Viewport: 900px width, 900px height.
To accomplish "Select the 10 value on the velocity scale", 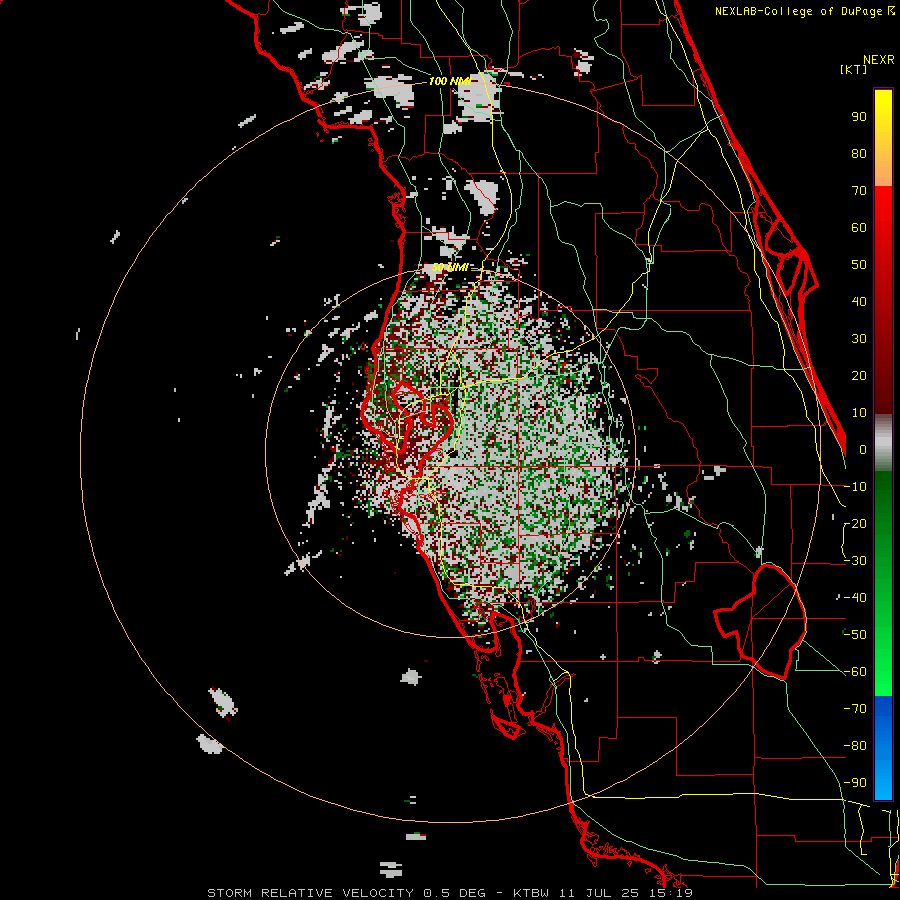I will pyautogui.click(x=859, y=413).
